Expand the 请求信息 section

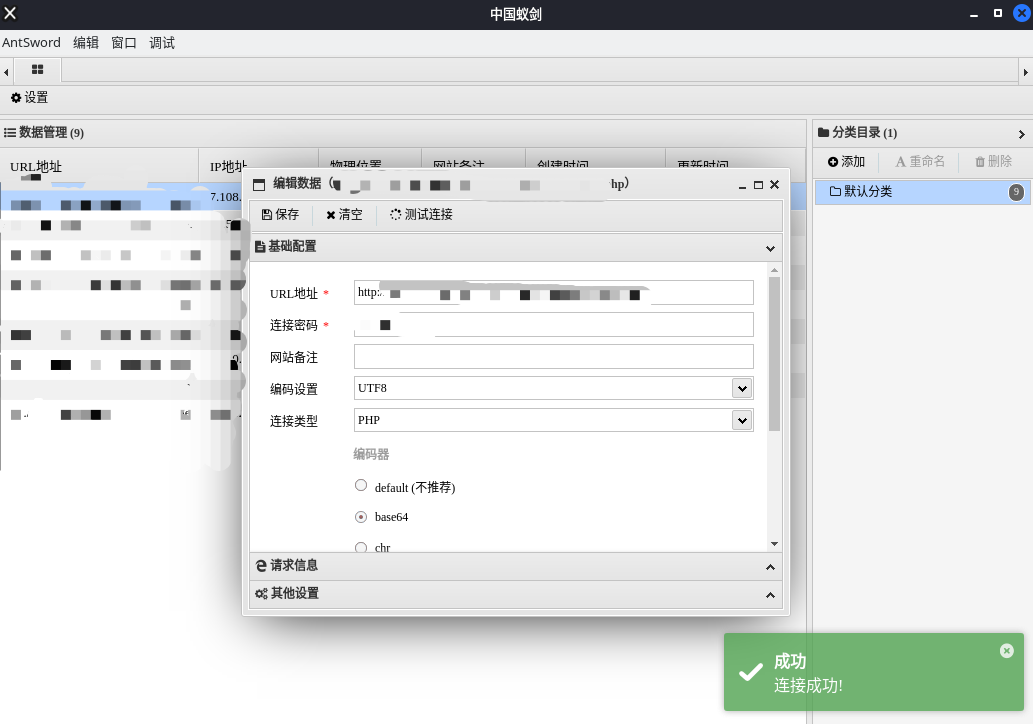coord(770,567)
